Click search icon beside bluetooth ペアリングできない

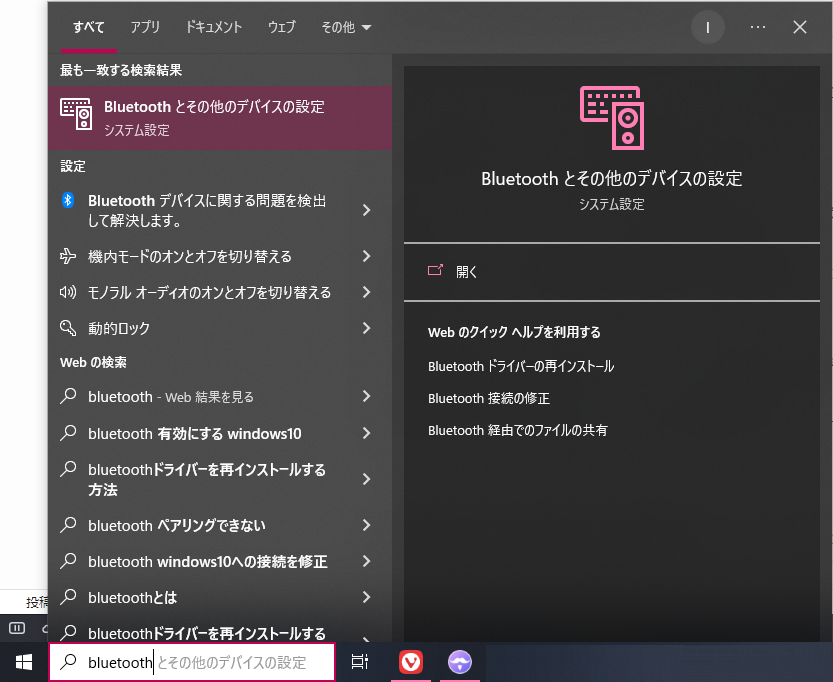(68, 525)
